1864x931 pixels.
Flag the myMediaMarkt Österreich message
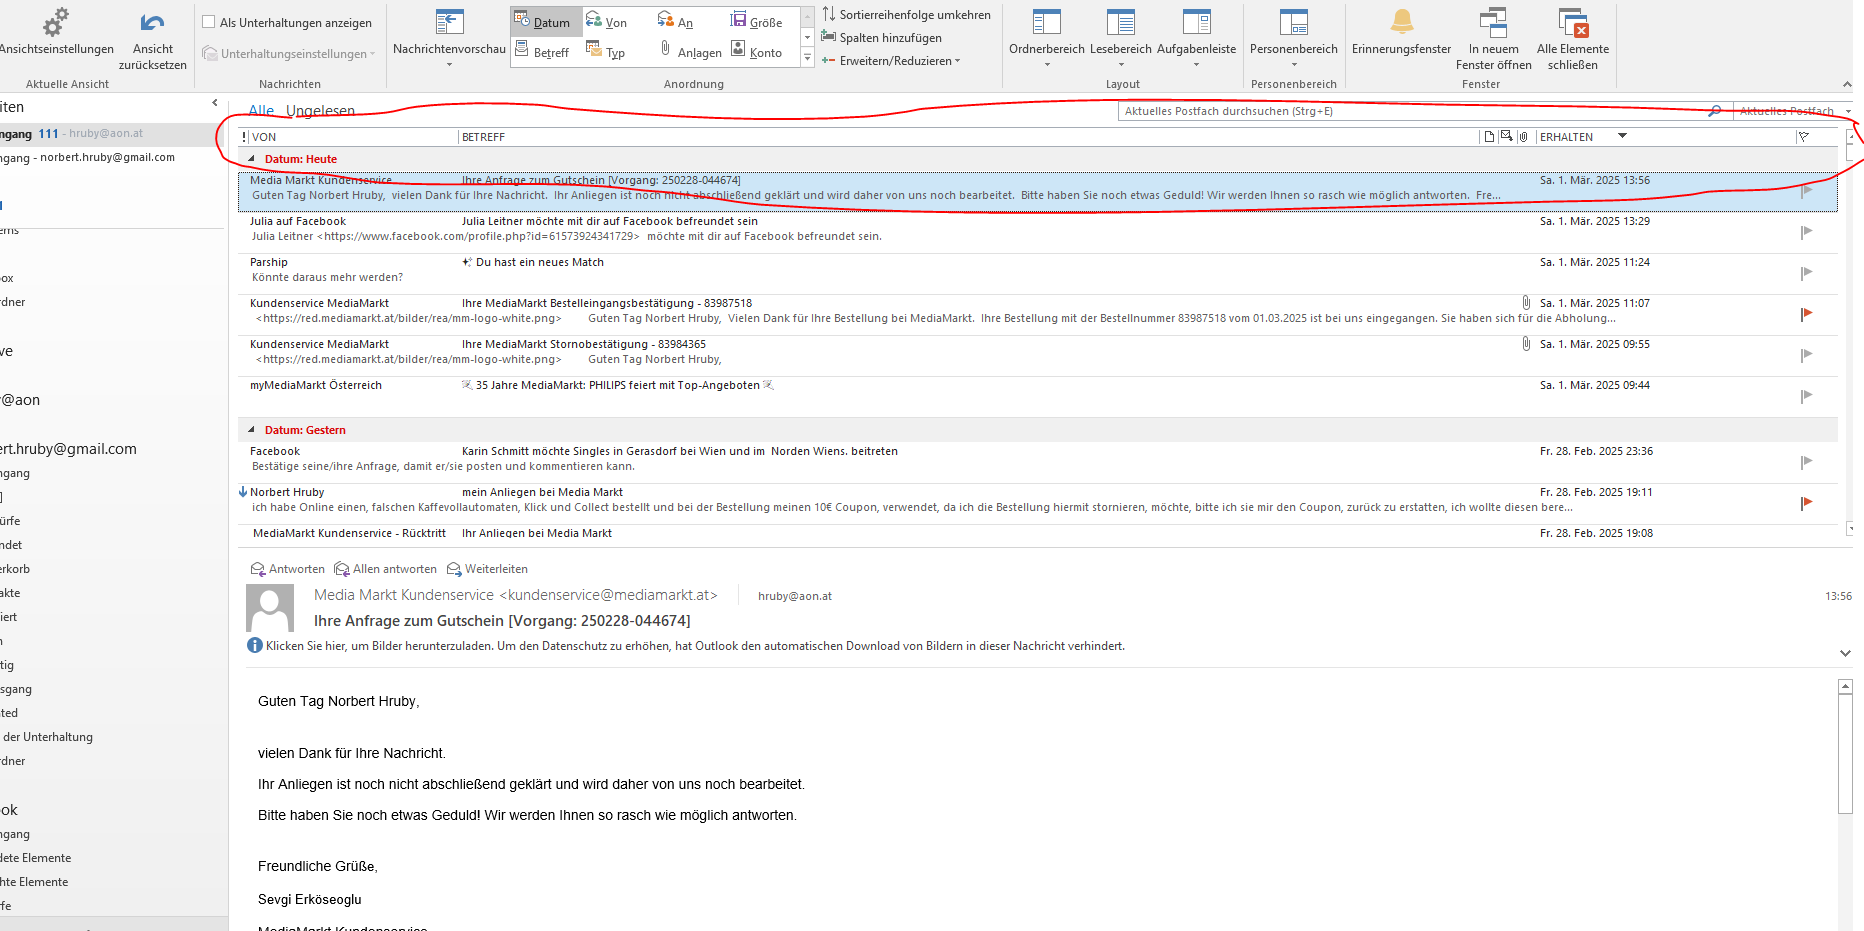click(1806, 396)
